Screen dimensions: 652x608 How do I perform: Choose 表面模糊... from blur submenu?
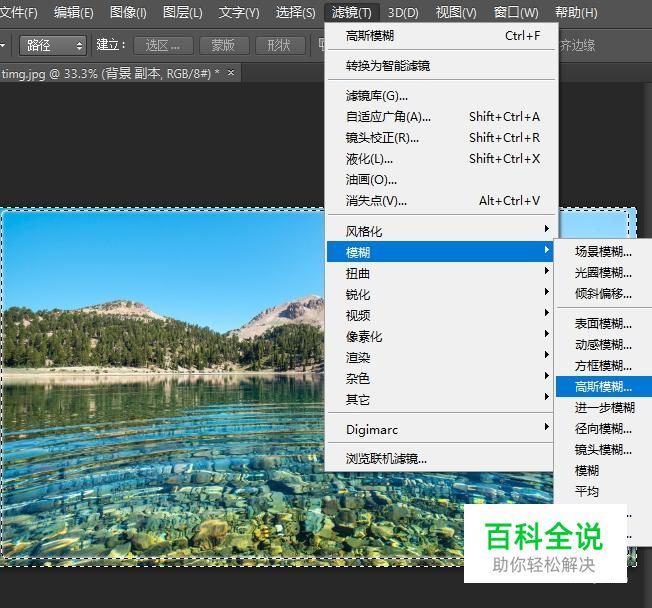604,323
